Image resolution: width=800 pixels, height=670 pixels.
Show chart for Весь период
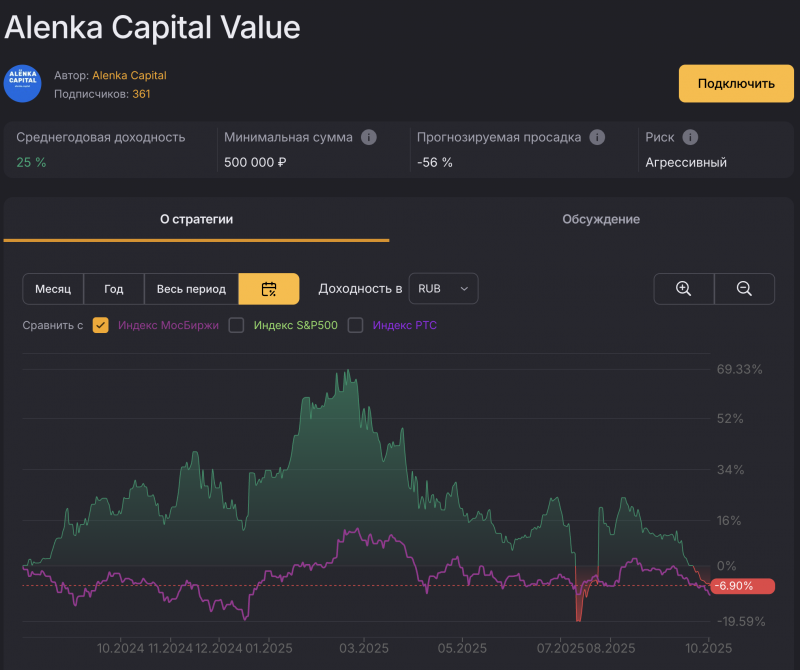pyautogui.click(x=191, y=289)
